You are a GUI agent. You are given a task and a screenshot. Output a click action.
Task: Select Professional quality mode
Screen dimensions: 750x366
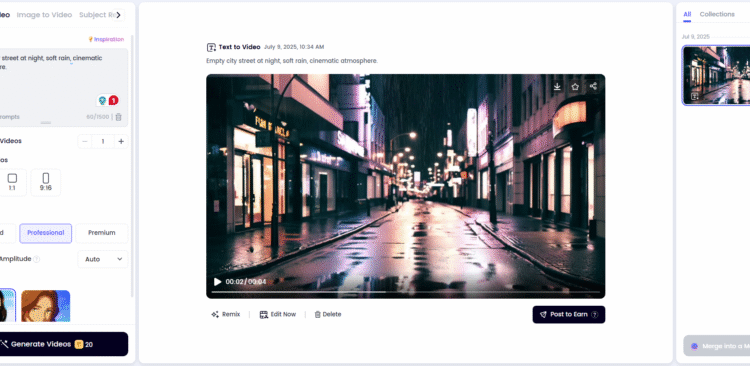[x=45, y=233]
